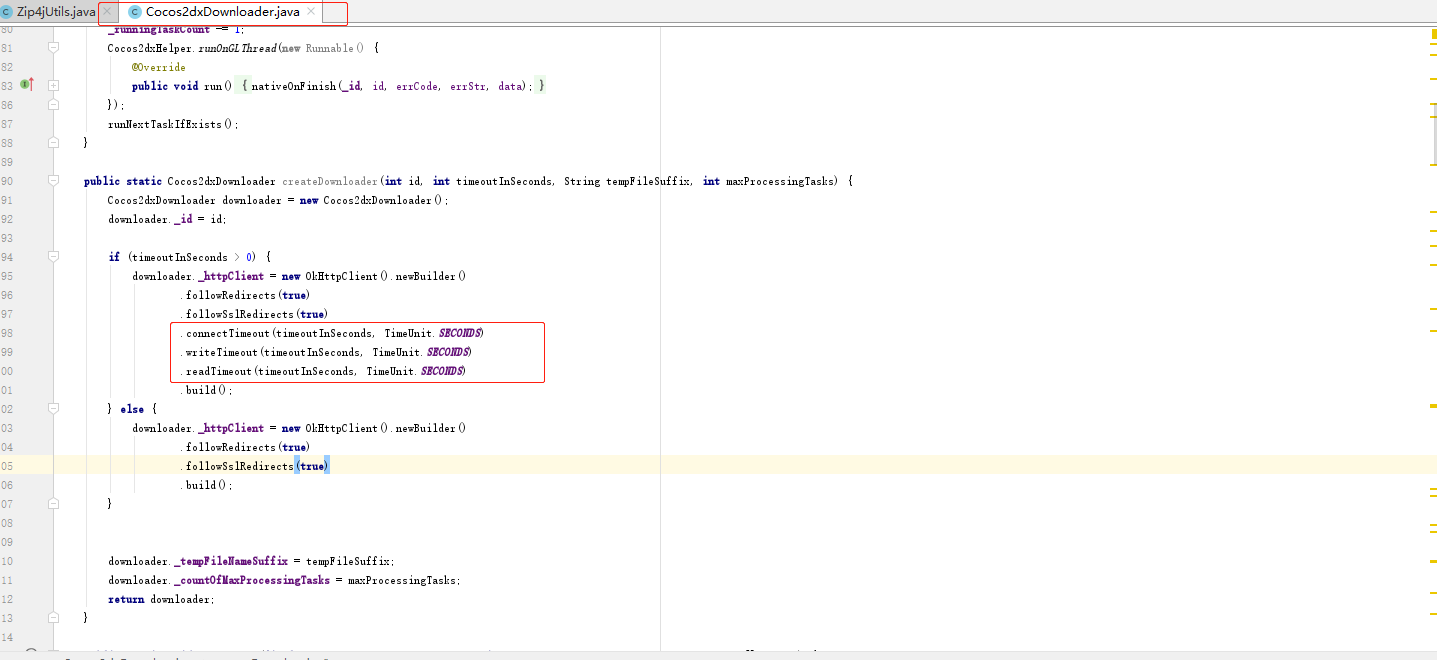
Task: Click the 'downloader._id = id;' statement
Action: click(x=167, y=219)
